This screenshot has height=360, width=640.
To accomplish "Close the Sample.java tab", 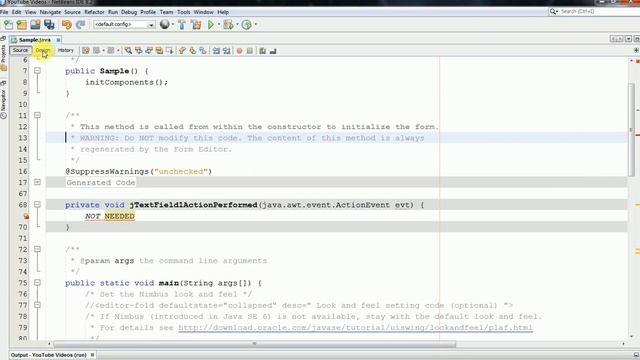I will 58,40.
